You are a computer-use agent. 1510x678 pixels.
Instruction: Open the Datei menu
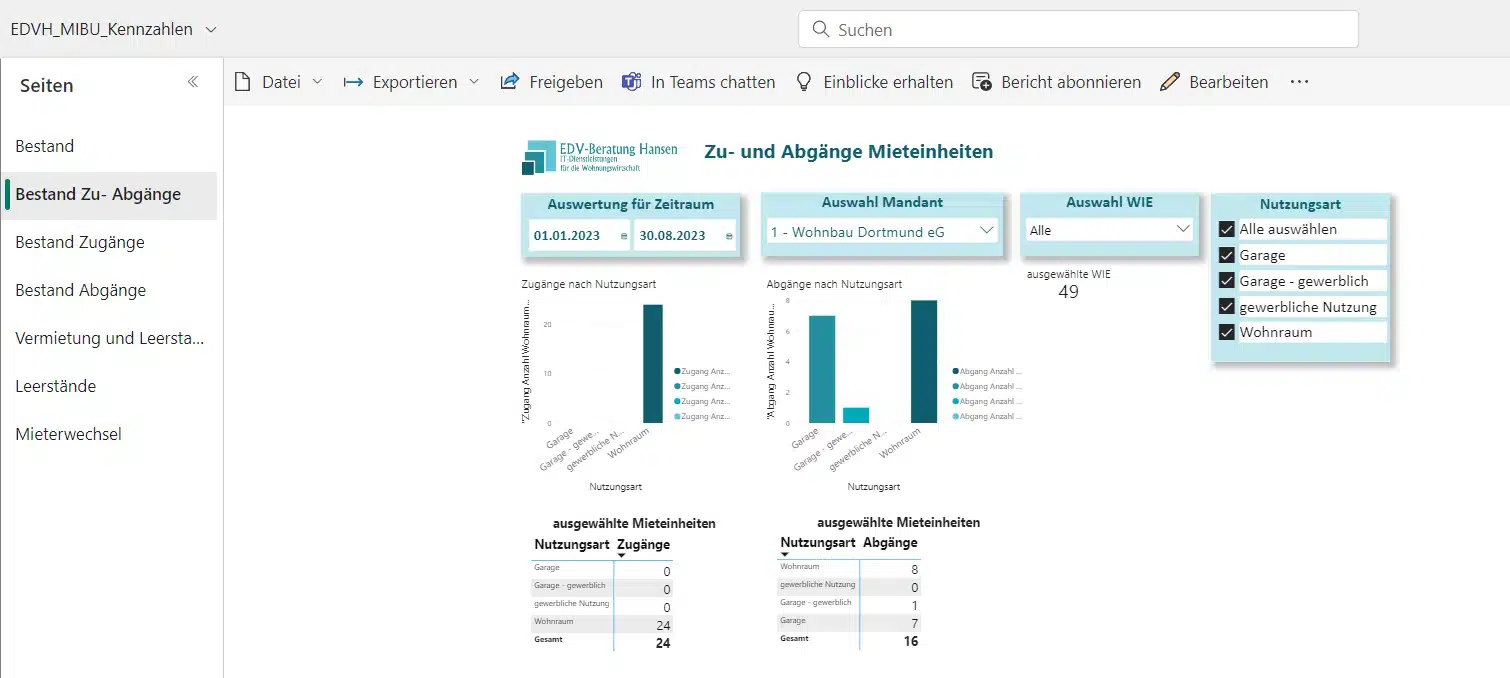pos(279,82)
